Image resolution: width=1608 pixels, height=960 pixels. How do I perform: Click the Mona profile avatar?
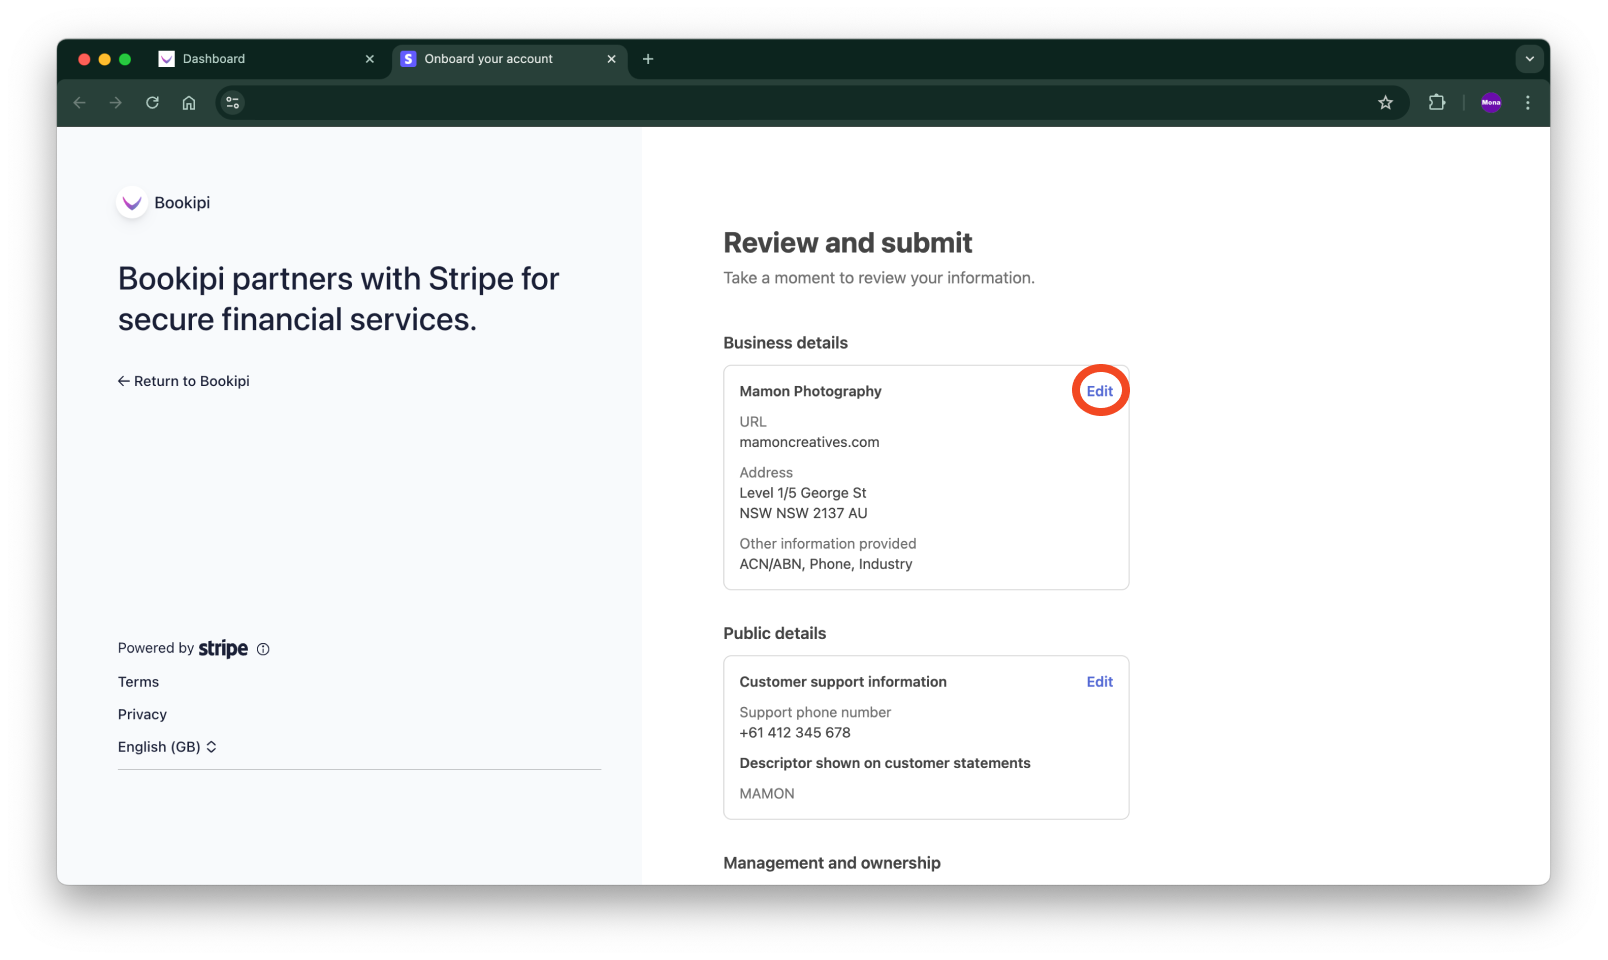click(1490, 102)
